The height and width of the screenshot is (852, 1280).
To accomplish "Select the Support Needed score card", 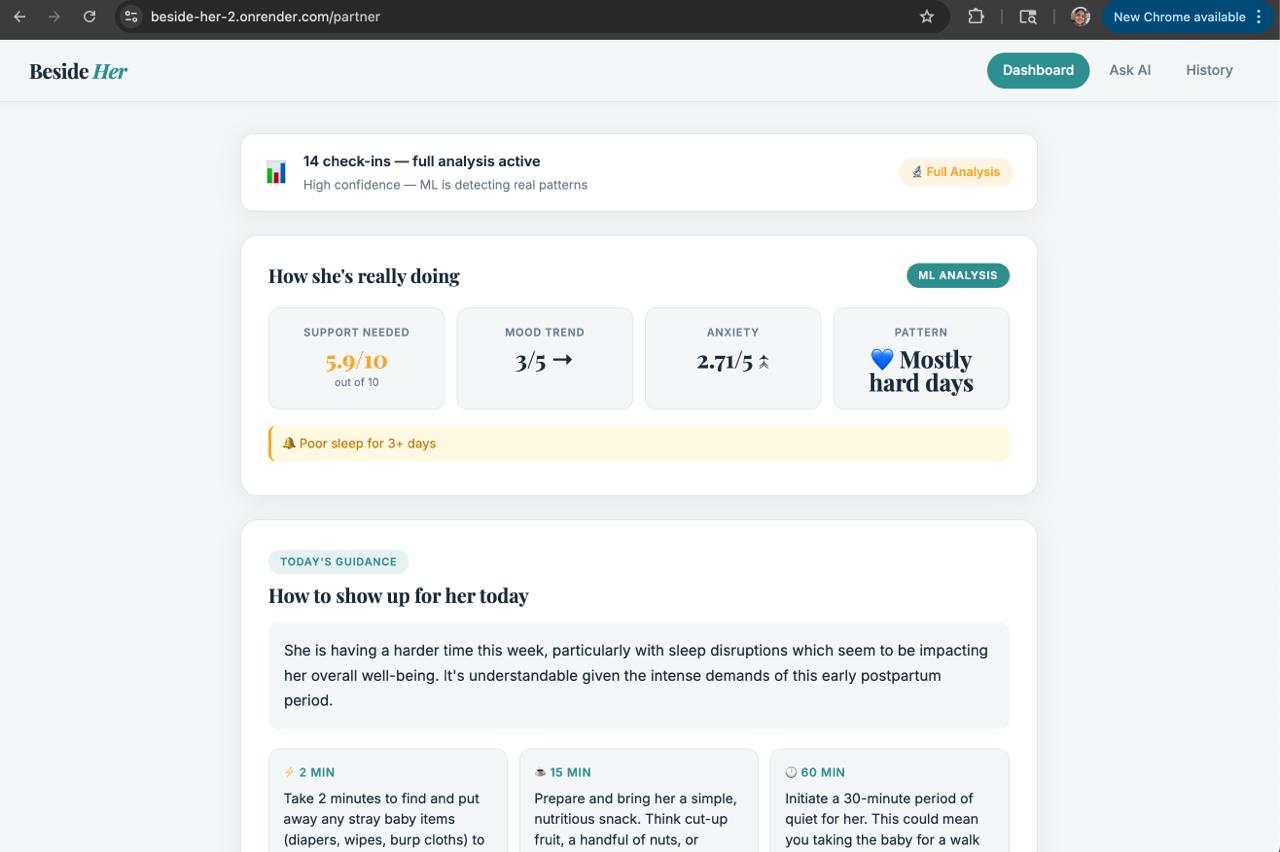I will 356,358.
